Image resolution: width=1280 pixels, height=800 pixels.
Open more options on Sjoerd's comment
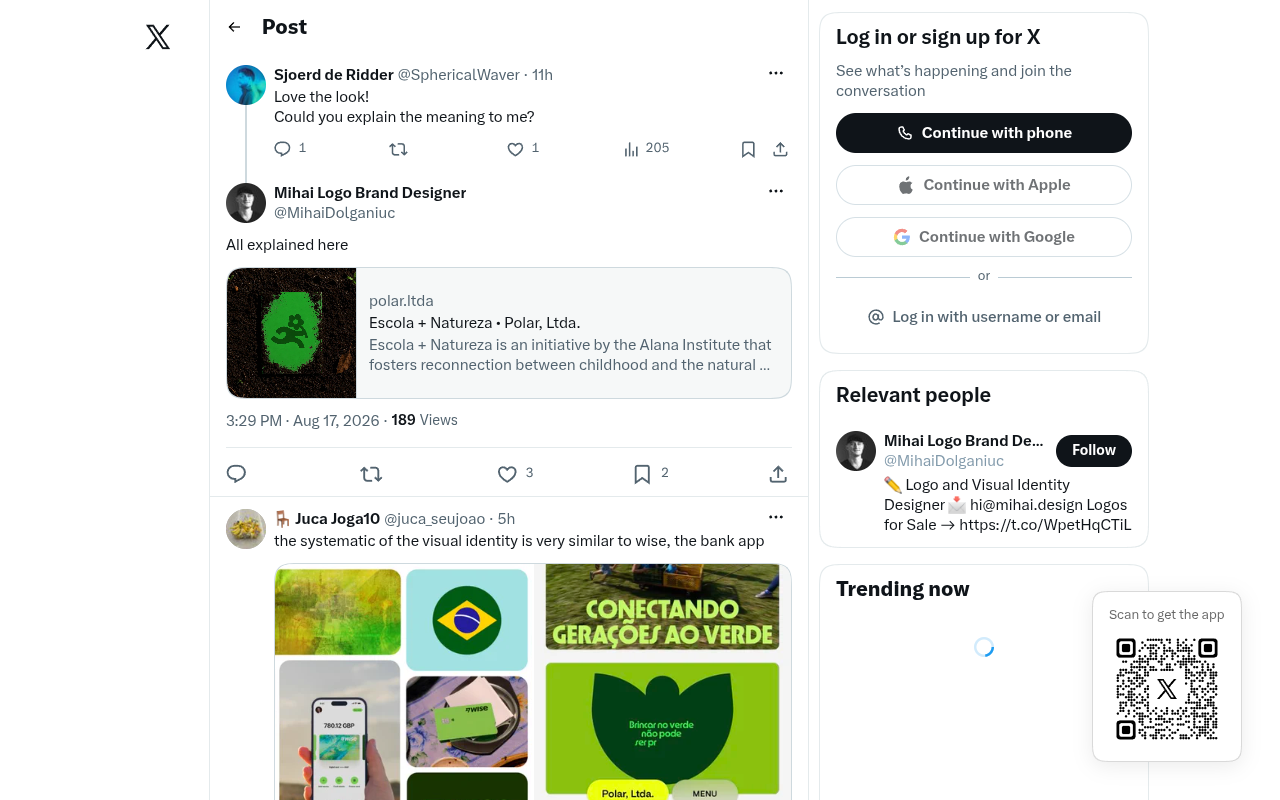click(776, 73)
